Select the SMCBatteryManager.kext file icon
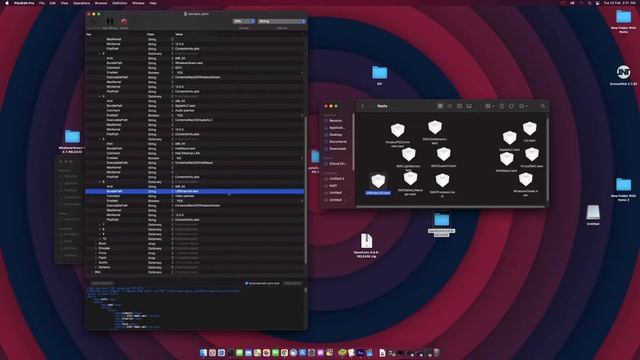Screen dimensions: 640x360 click(x=410, y=178)
